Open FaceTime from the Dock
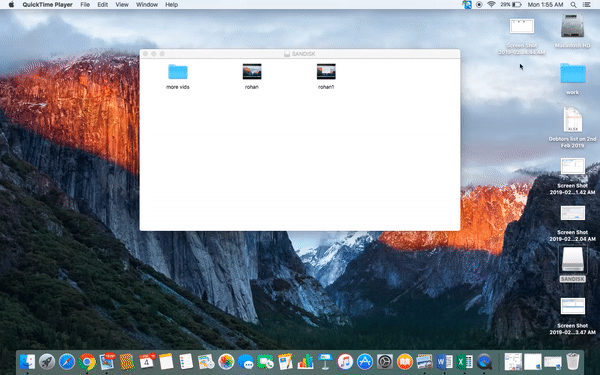The width and height of the screenshot is (600, 375). pos(266,362)
